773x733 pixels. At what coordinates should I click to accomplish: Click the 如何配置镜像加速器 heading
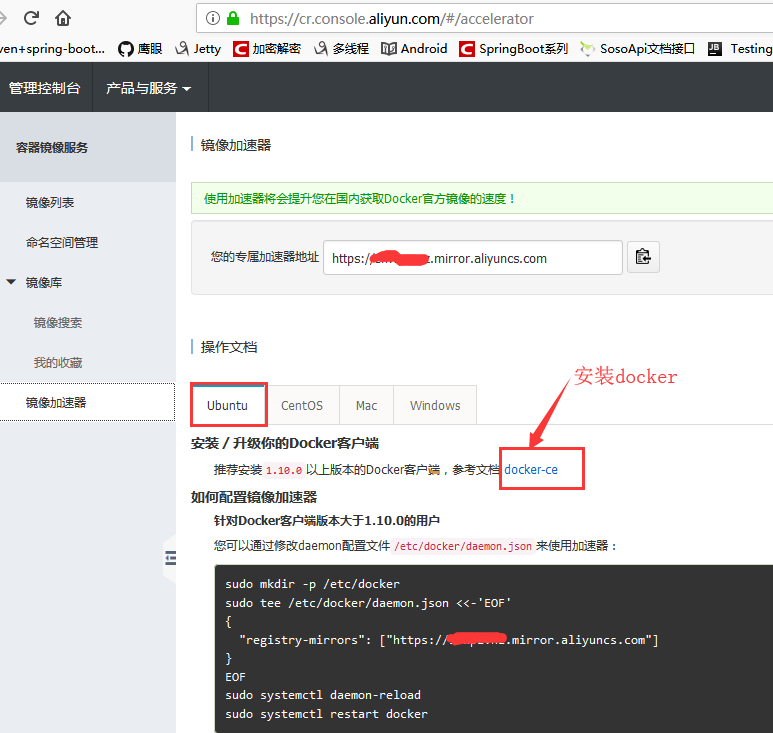tap(253, 497)
